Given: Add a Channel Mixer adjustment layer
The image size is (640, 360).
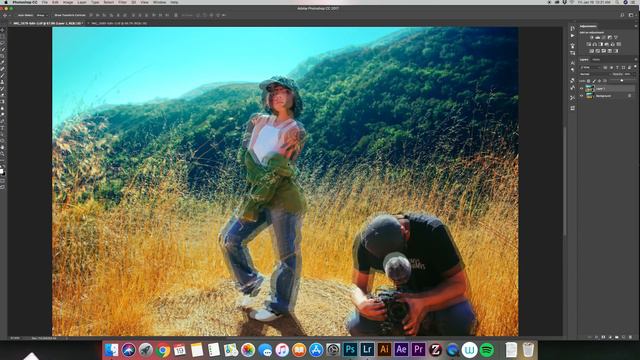Looking at the screenshot, I should [613, 44].
